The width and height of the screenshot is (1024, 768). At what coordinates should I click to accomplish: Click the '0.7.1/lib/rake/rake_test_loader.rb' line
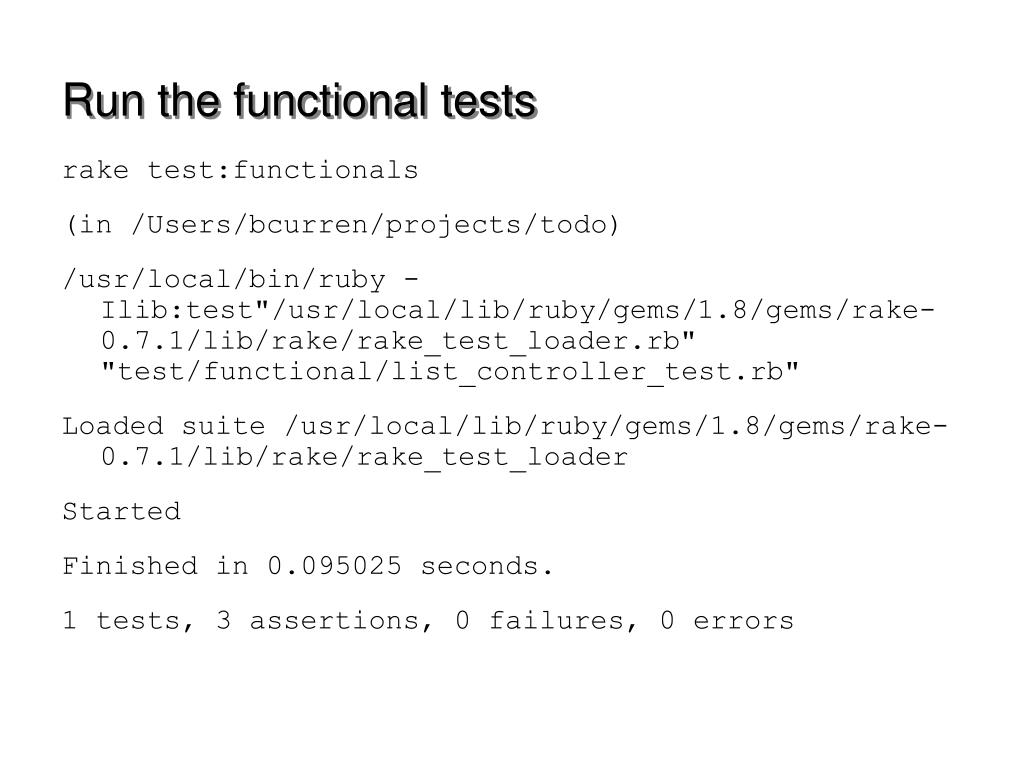[398, 342]
